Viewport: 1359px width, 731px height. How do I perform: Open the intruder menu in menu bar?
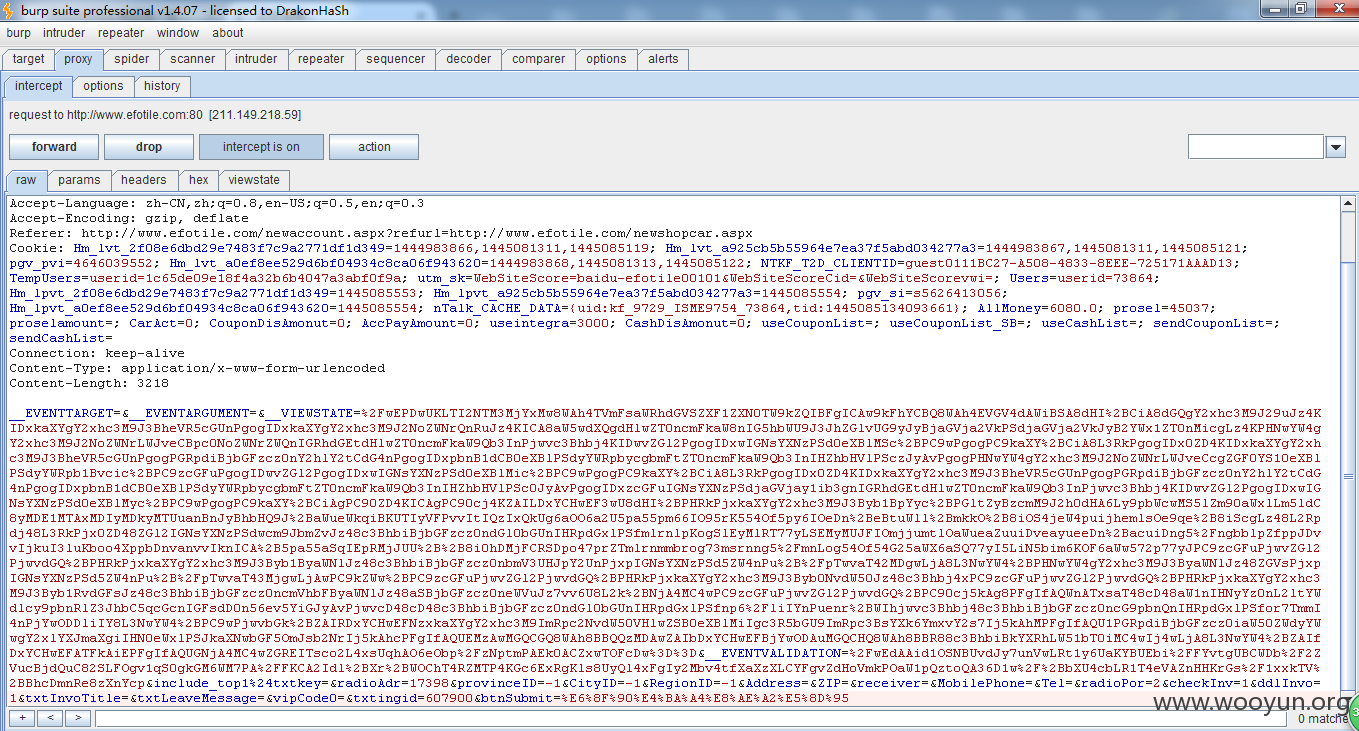(x=64, y=33)
